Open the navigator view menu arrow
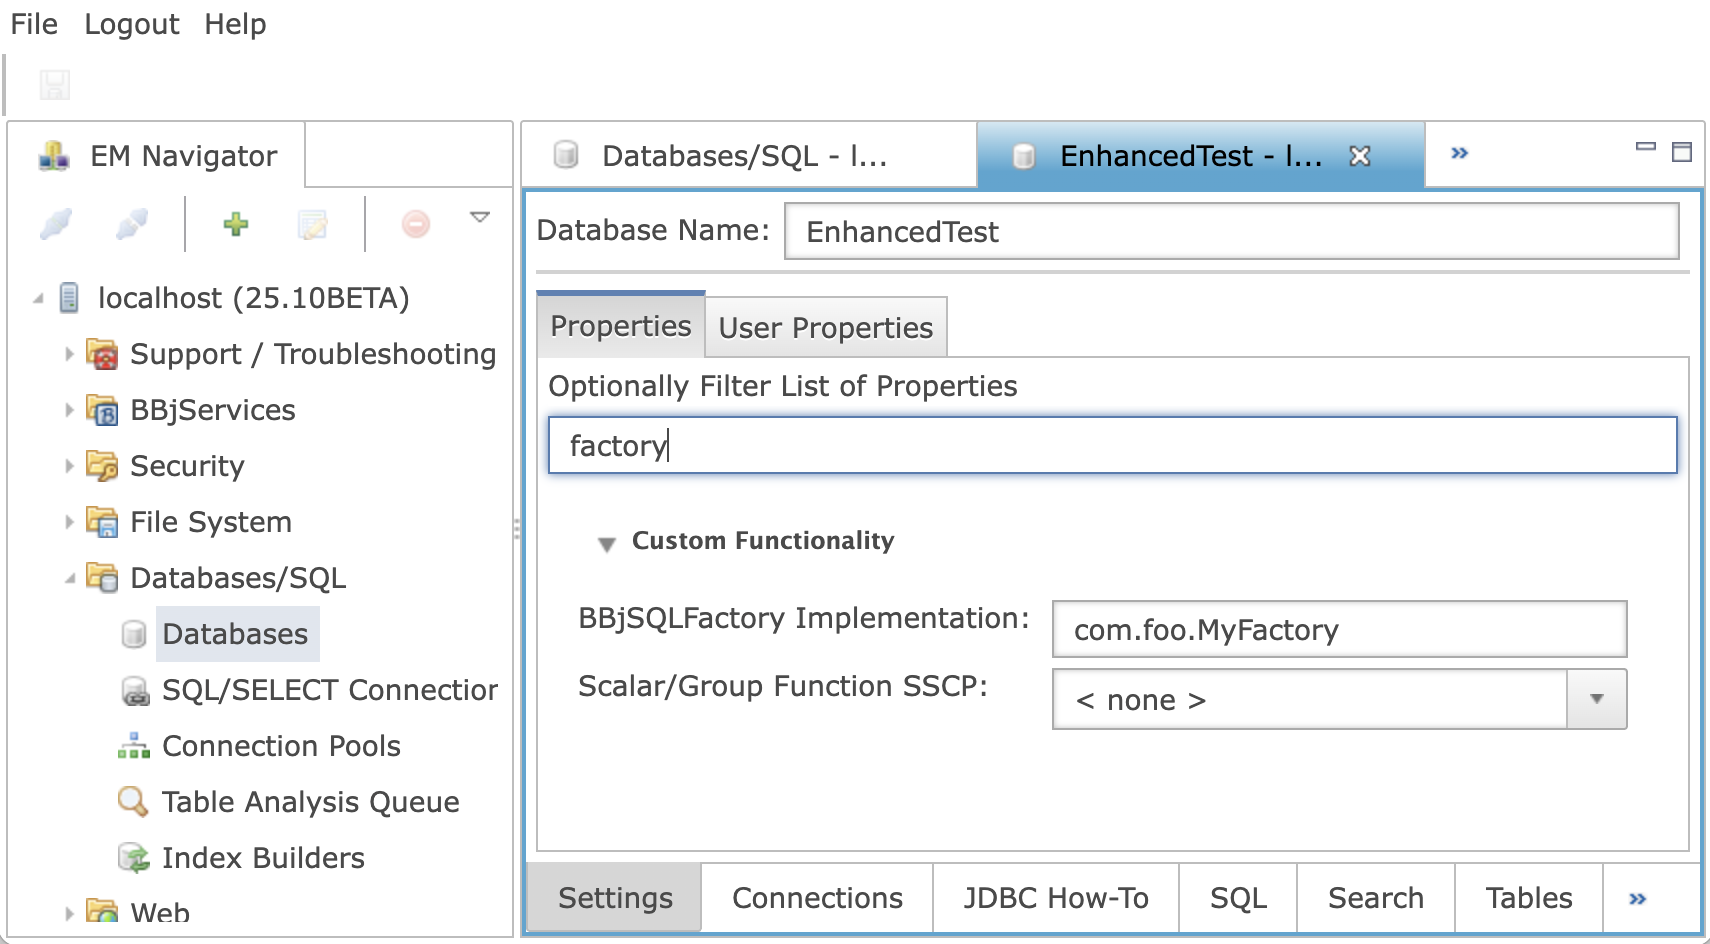1710x944 pixels. click(480, 217)
